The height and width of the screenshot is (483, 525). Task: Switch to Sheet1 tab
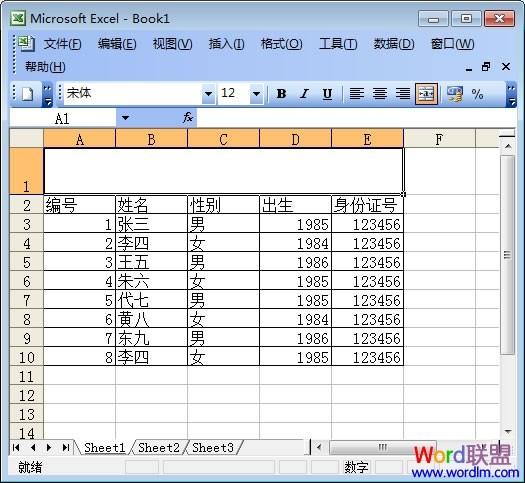(104, 448)
